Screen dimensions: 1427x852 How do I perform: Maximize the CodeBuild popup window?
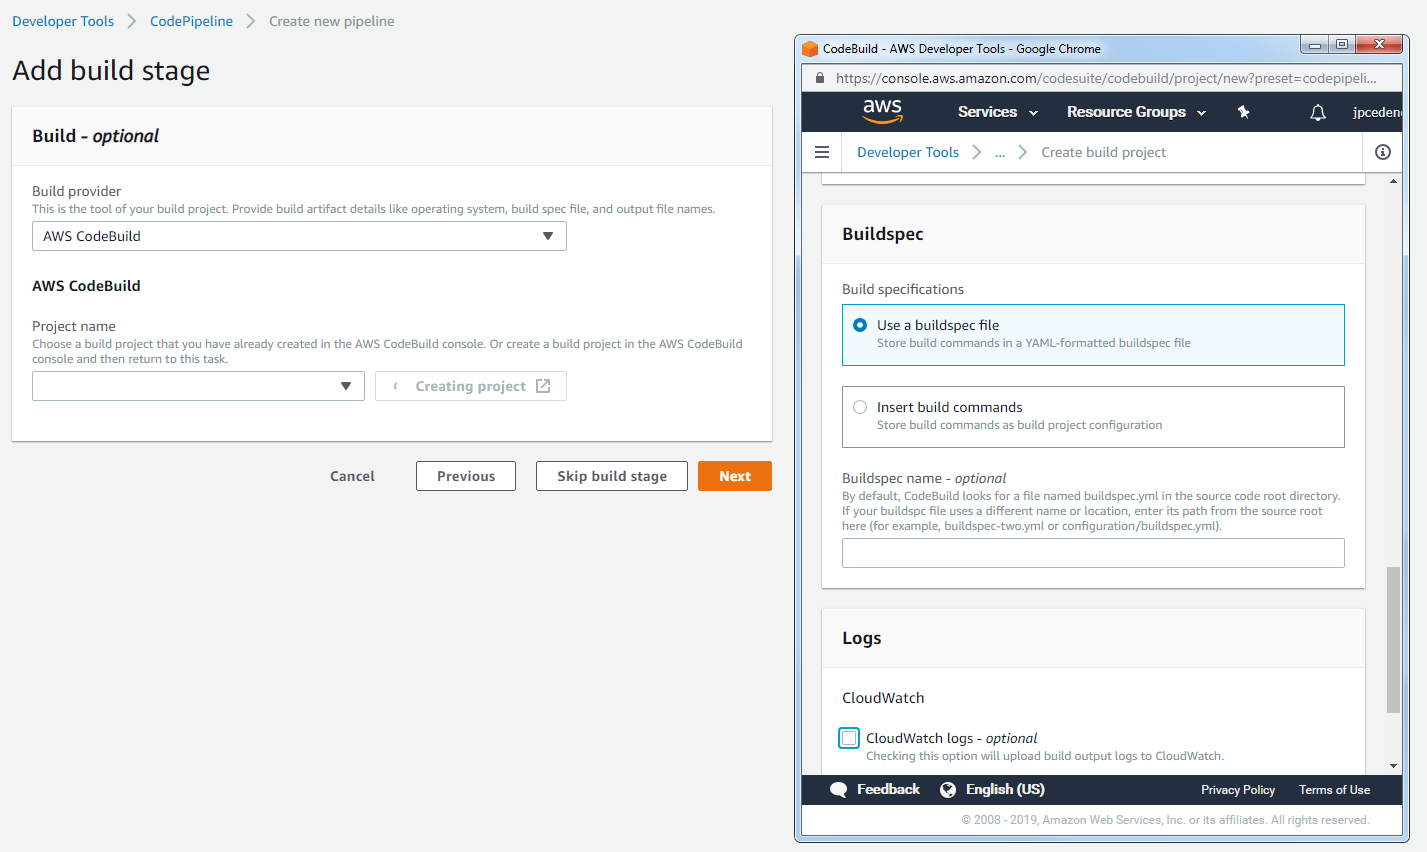pyautogui.click(x=1342, y=45)
